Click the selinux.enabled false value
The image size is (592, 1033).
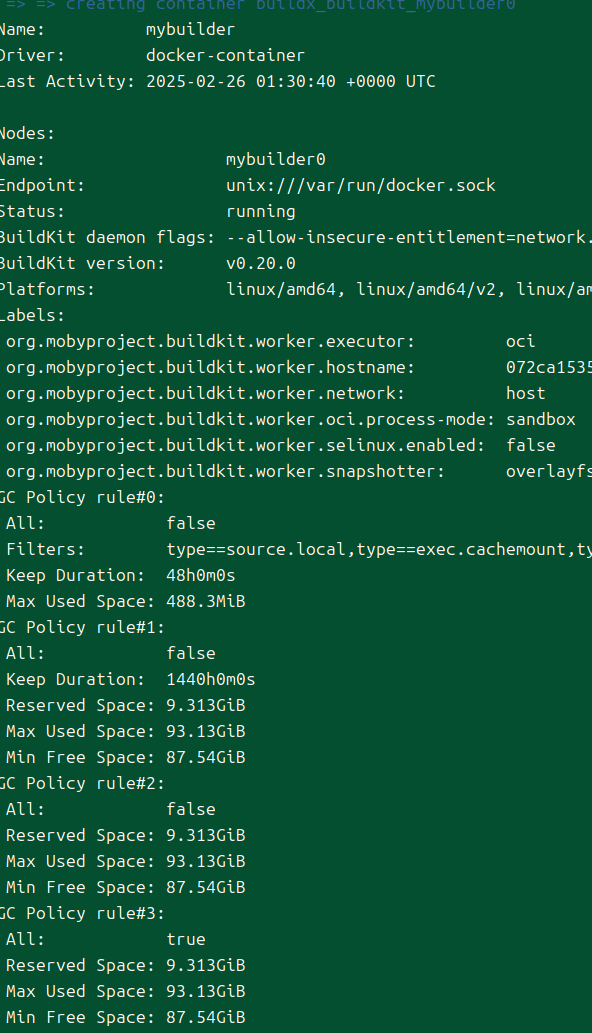[531, 445]
